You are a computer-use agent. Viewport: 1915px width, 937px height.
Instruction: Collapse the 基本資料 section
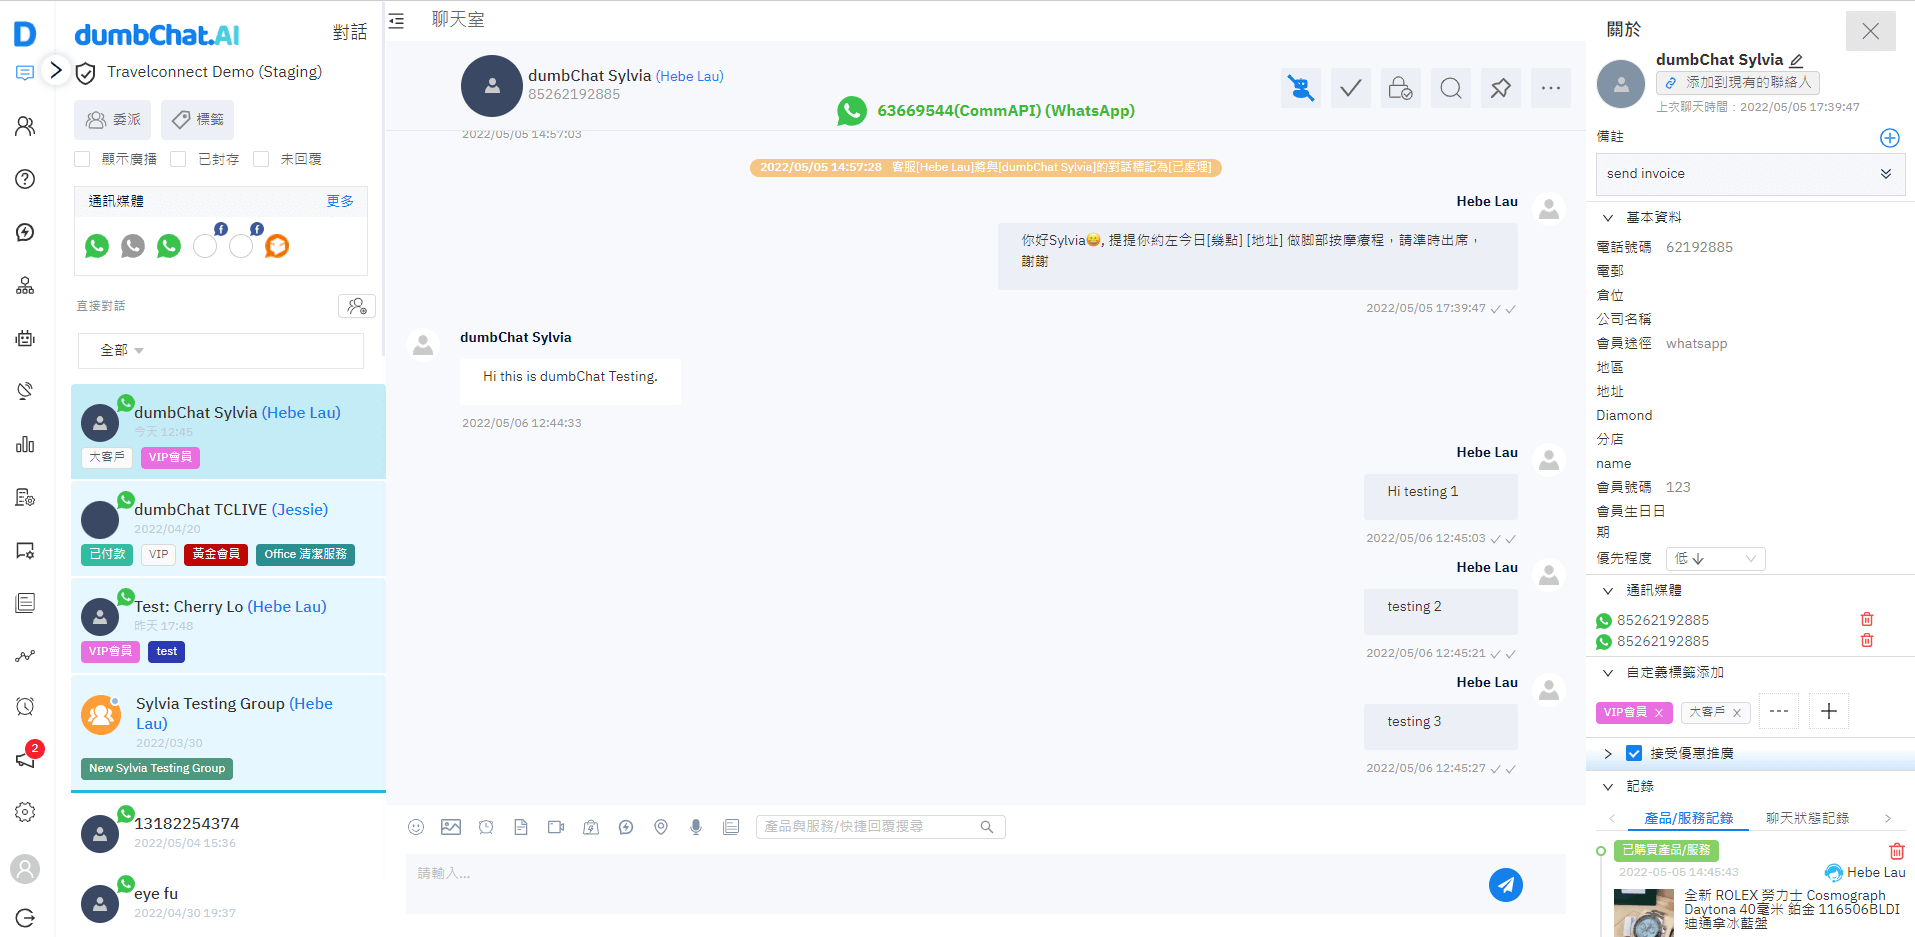coord(1608,217)
